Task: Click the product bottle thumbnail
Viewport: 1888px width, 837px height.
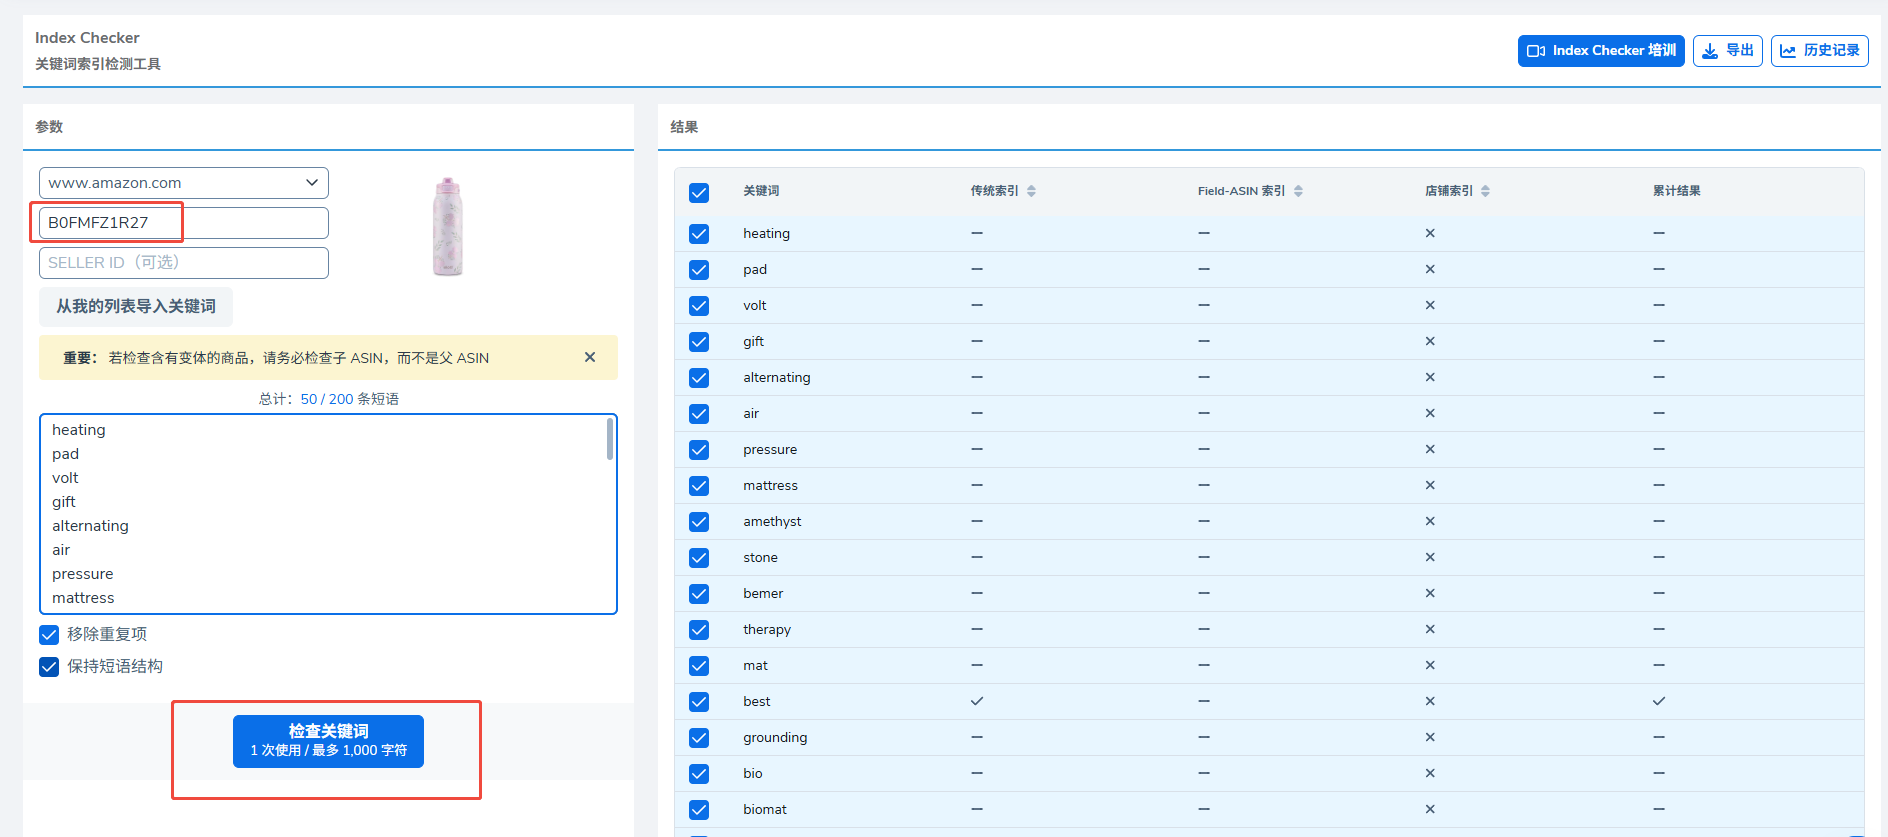Action: [448, 227]
